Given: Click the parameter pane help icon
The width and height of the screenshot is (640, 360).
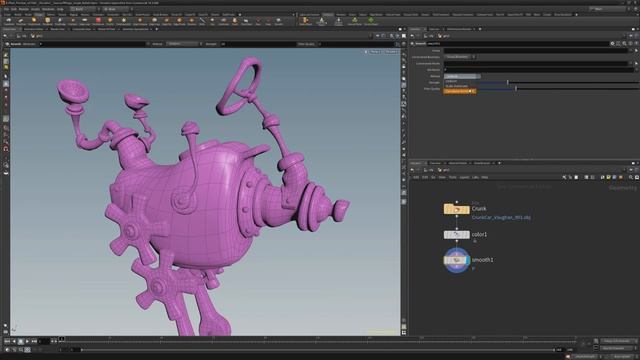Looking at the screenshot, I should [x=636, y=43].
